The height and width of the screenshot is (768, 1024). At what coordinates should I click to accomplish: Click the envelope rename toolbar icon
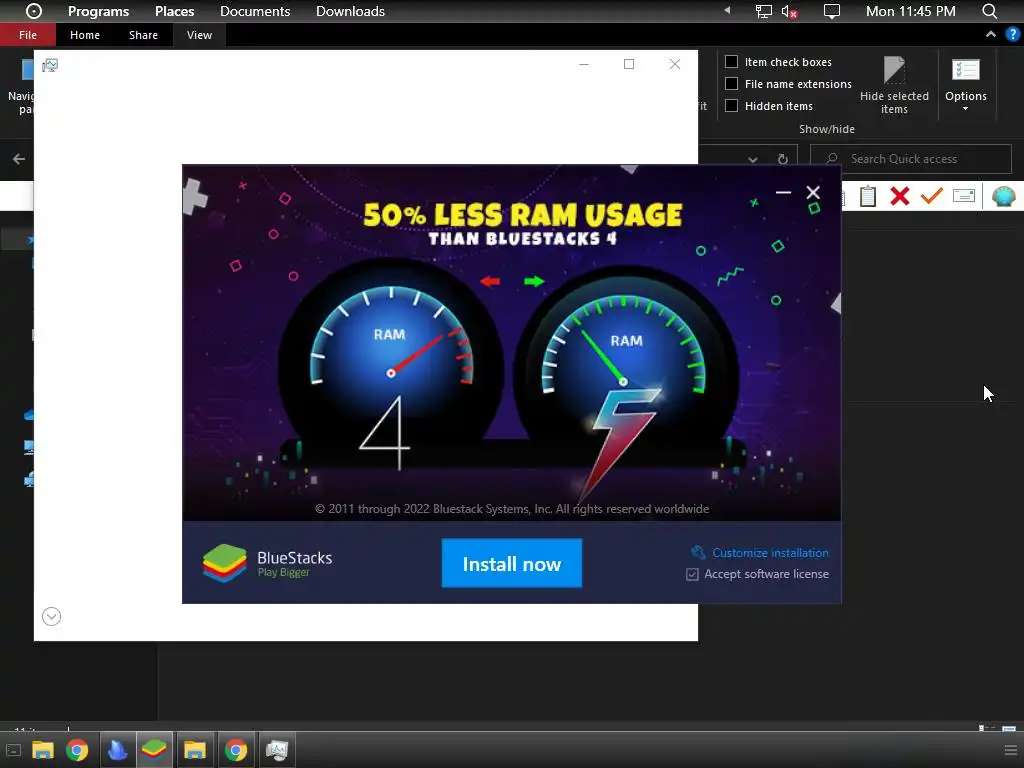[x=964, y=195]
